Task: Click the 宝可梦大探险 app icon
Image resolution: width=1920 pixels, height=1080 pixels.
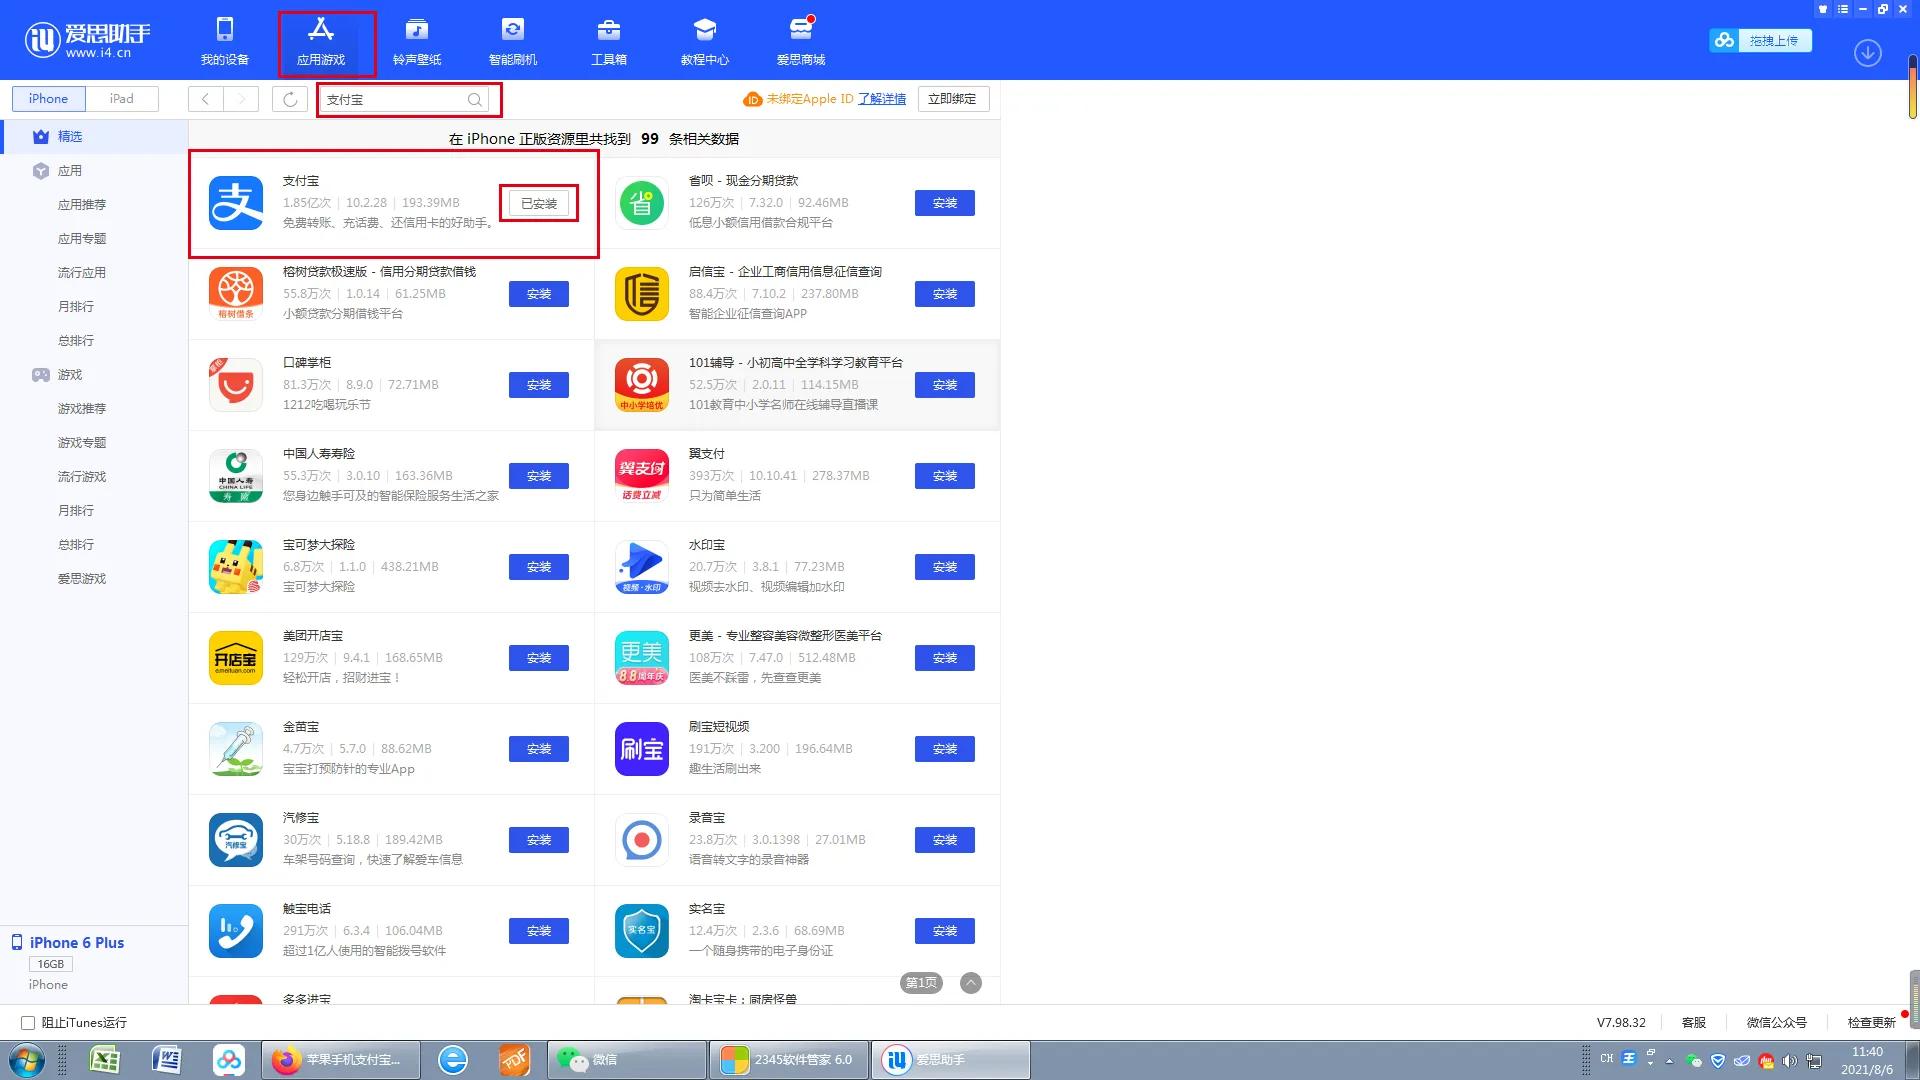Action: click(x=236, y=567)
